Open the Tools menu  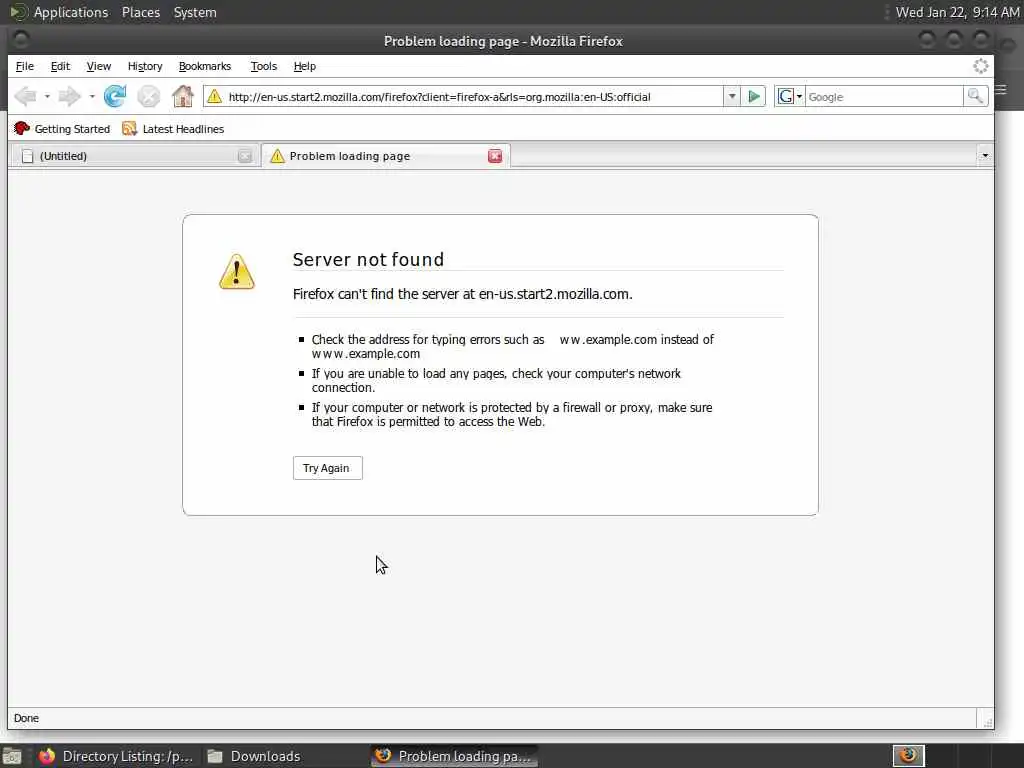(264, 66)
